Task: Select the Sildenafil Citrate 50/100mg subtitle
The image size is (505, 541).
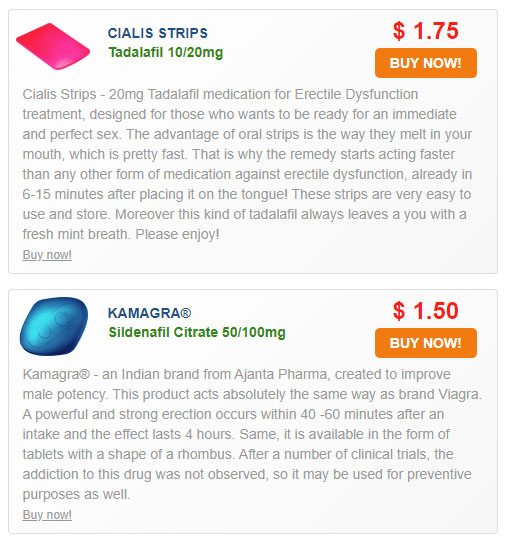Action: 197,332
